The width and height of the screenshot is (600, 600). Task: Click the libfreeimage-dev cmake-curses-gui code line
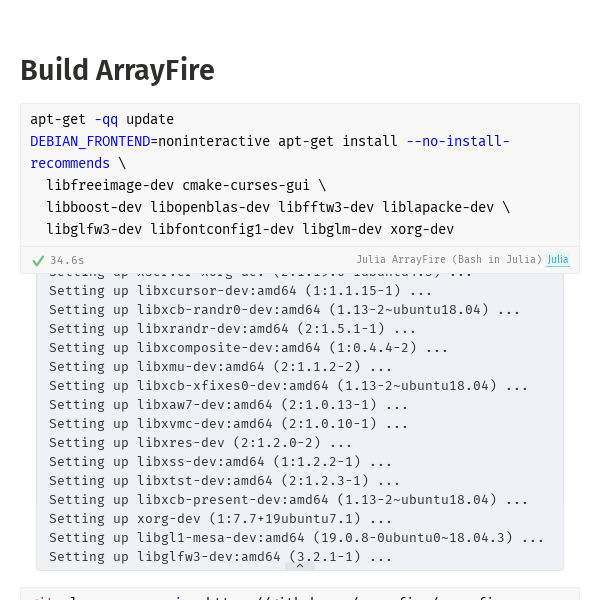point(186,185)
